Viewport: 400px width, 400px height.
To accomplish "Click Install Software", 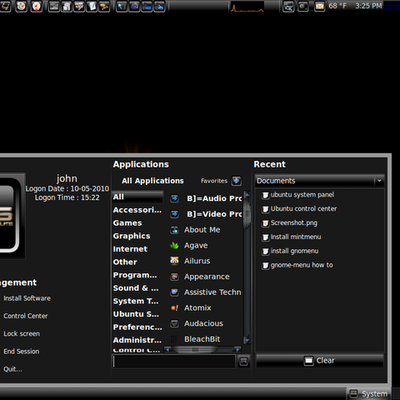I will pyautogui.click(x=27, y=298).
